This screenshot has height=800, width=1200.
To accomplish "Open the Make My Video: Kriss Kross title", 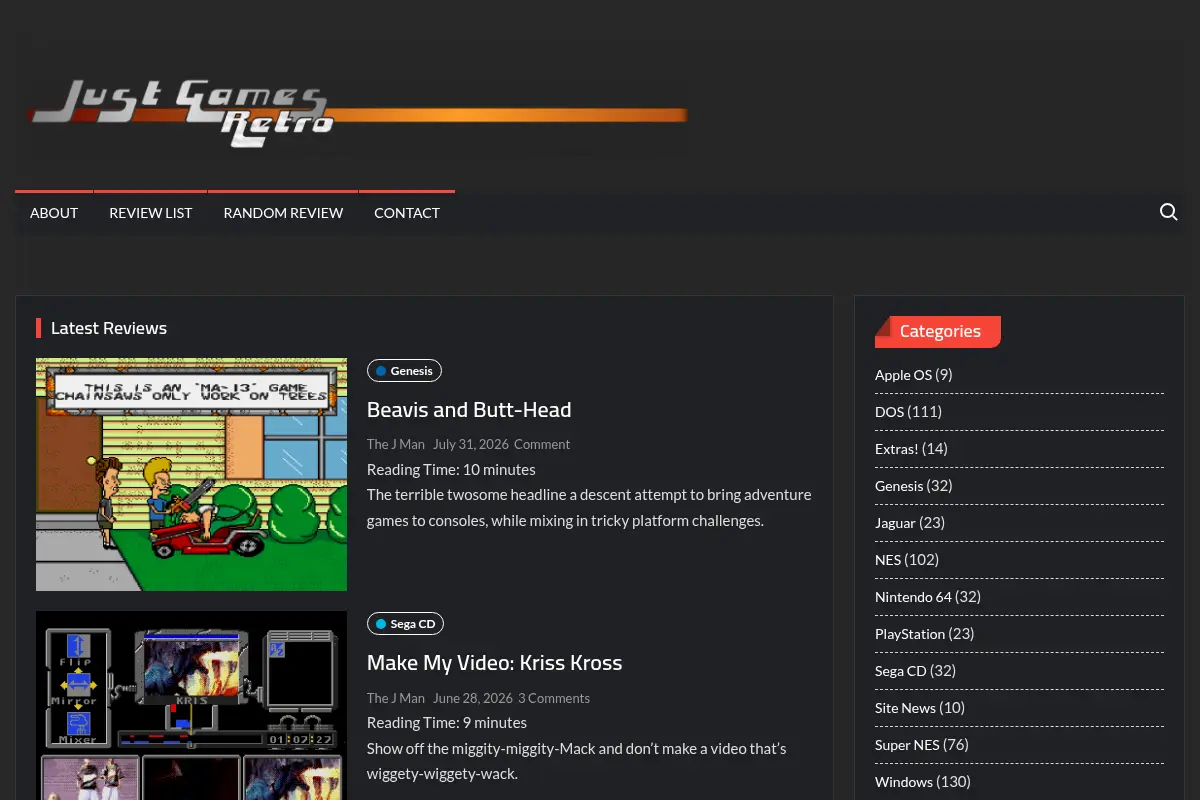I will (x=494, y=662).
